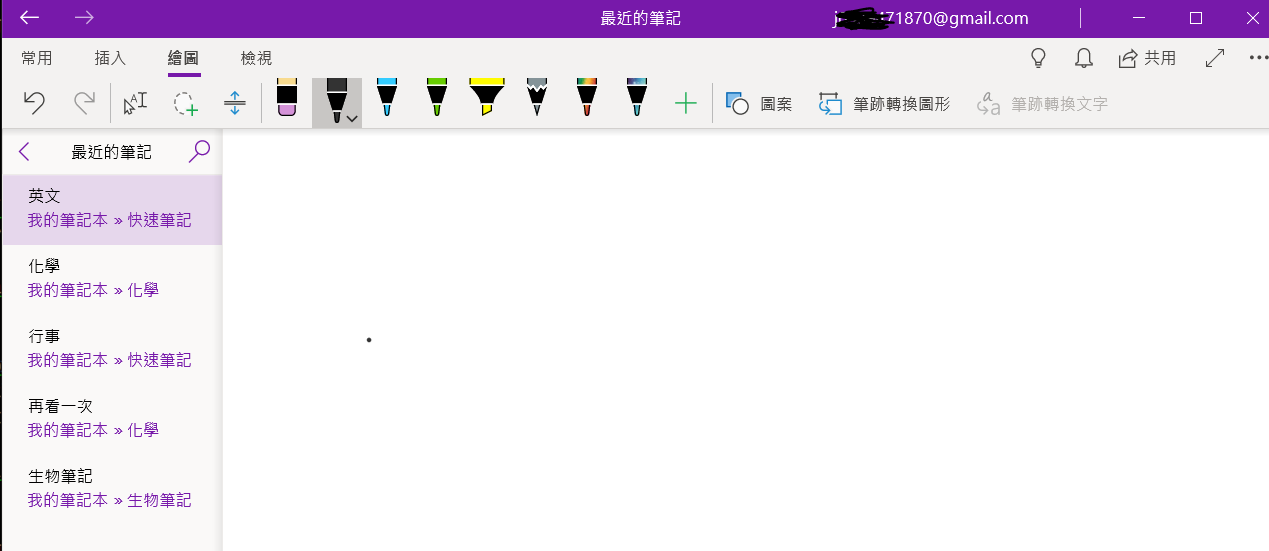This screenshot has width=1269, height=551.
Task: Open the black pen options dropdown
Action: [x=352, y=118]
